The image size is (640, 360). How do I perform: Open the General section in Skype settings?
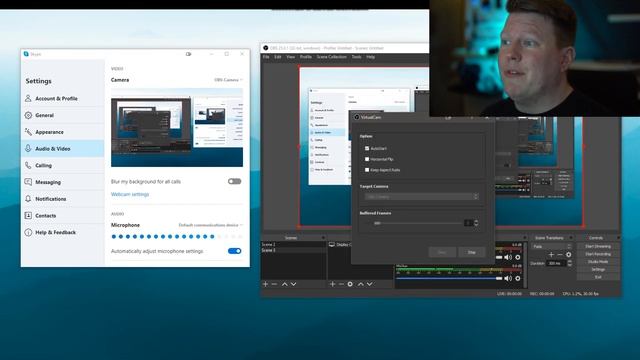62,115
